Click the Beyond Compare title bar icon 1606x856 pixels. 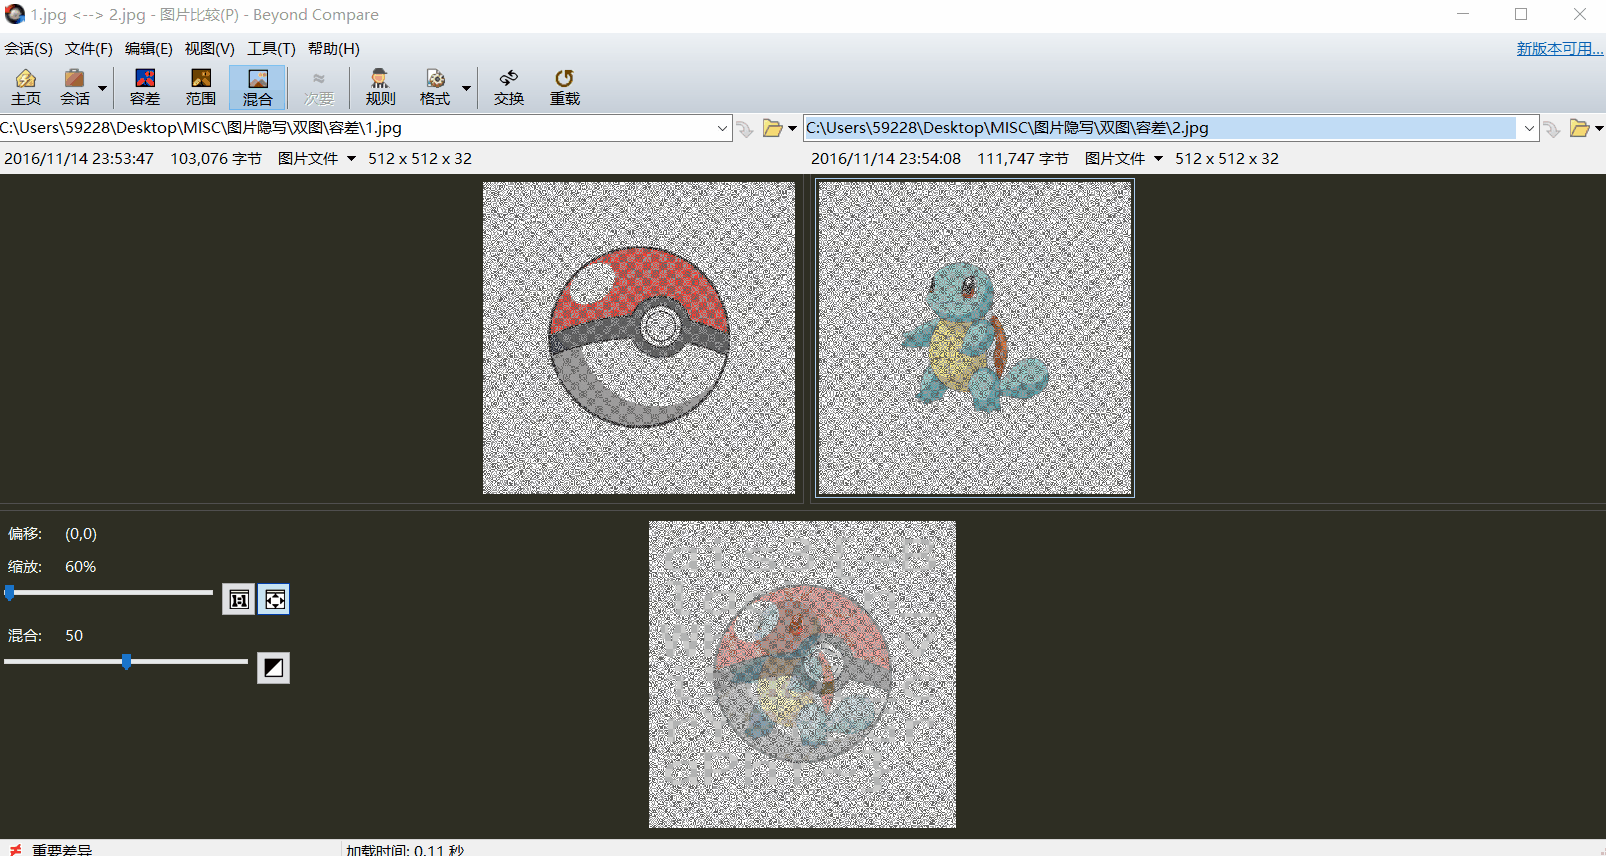point(15,15)
